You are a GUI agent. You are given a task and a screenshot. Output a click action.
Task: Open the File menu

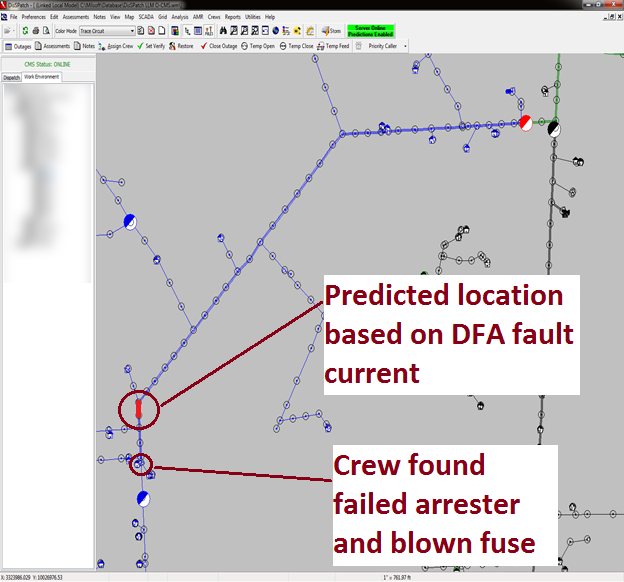pyautogui.click(x=14, y=17)
